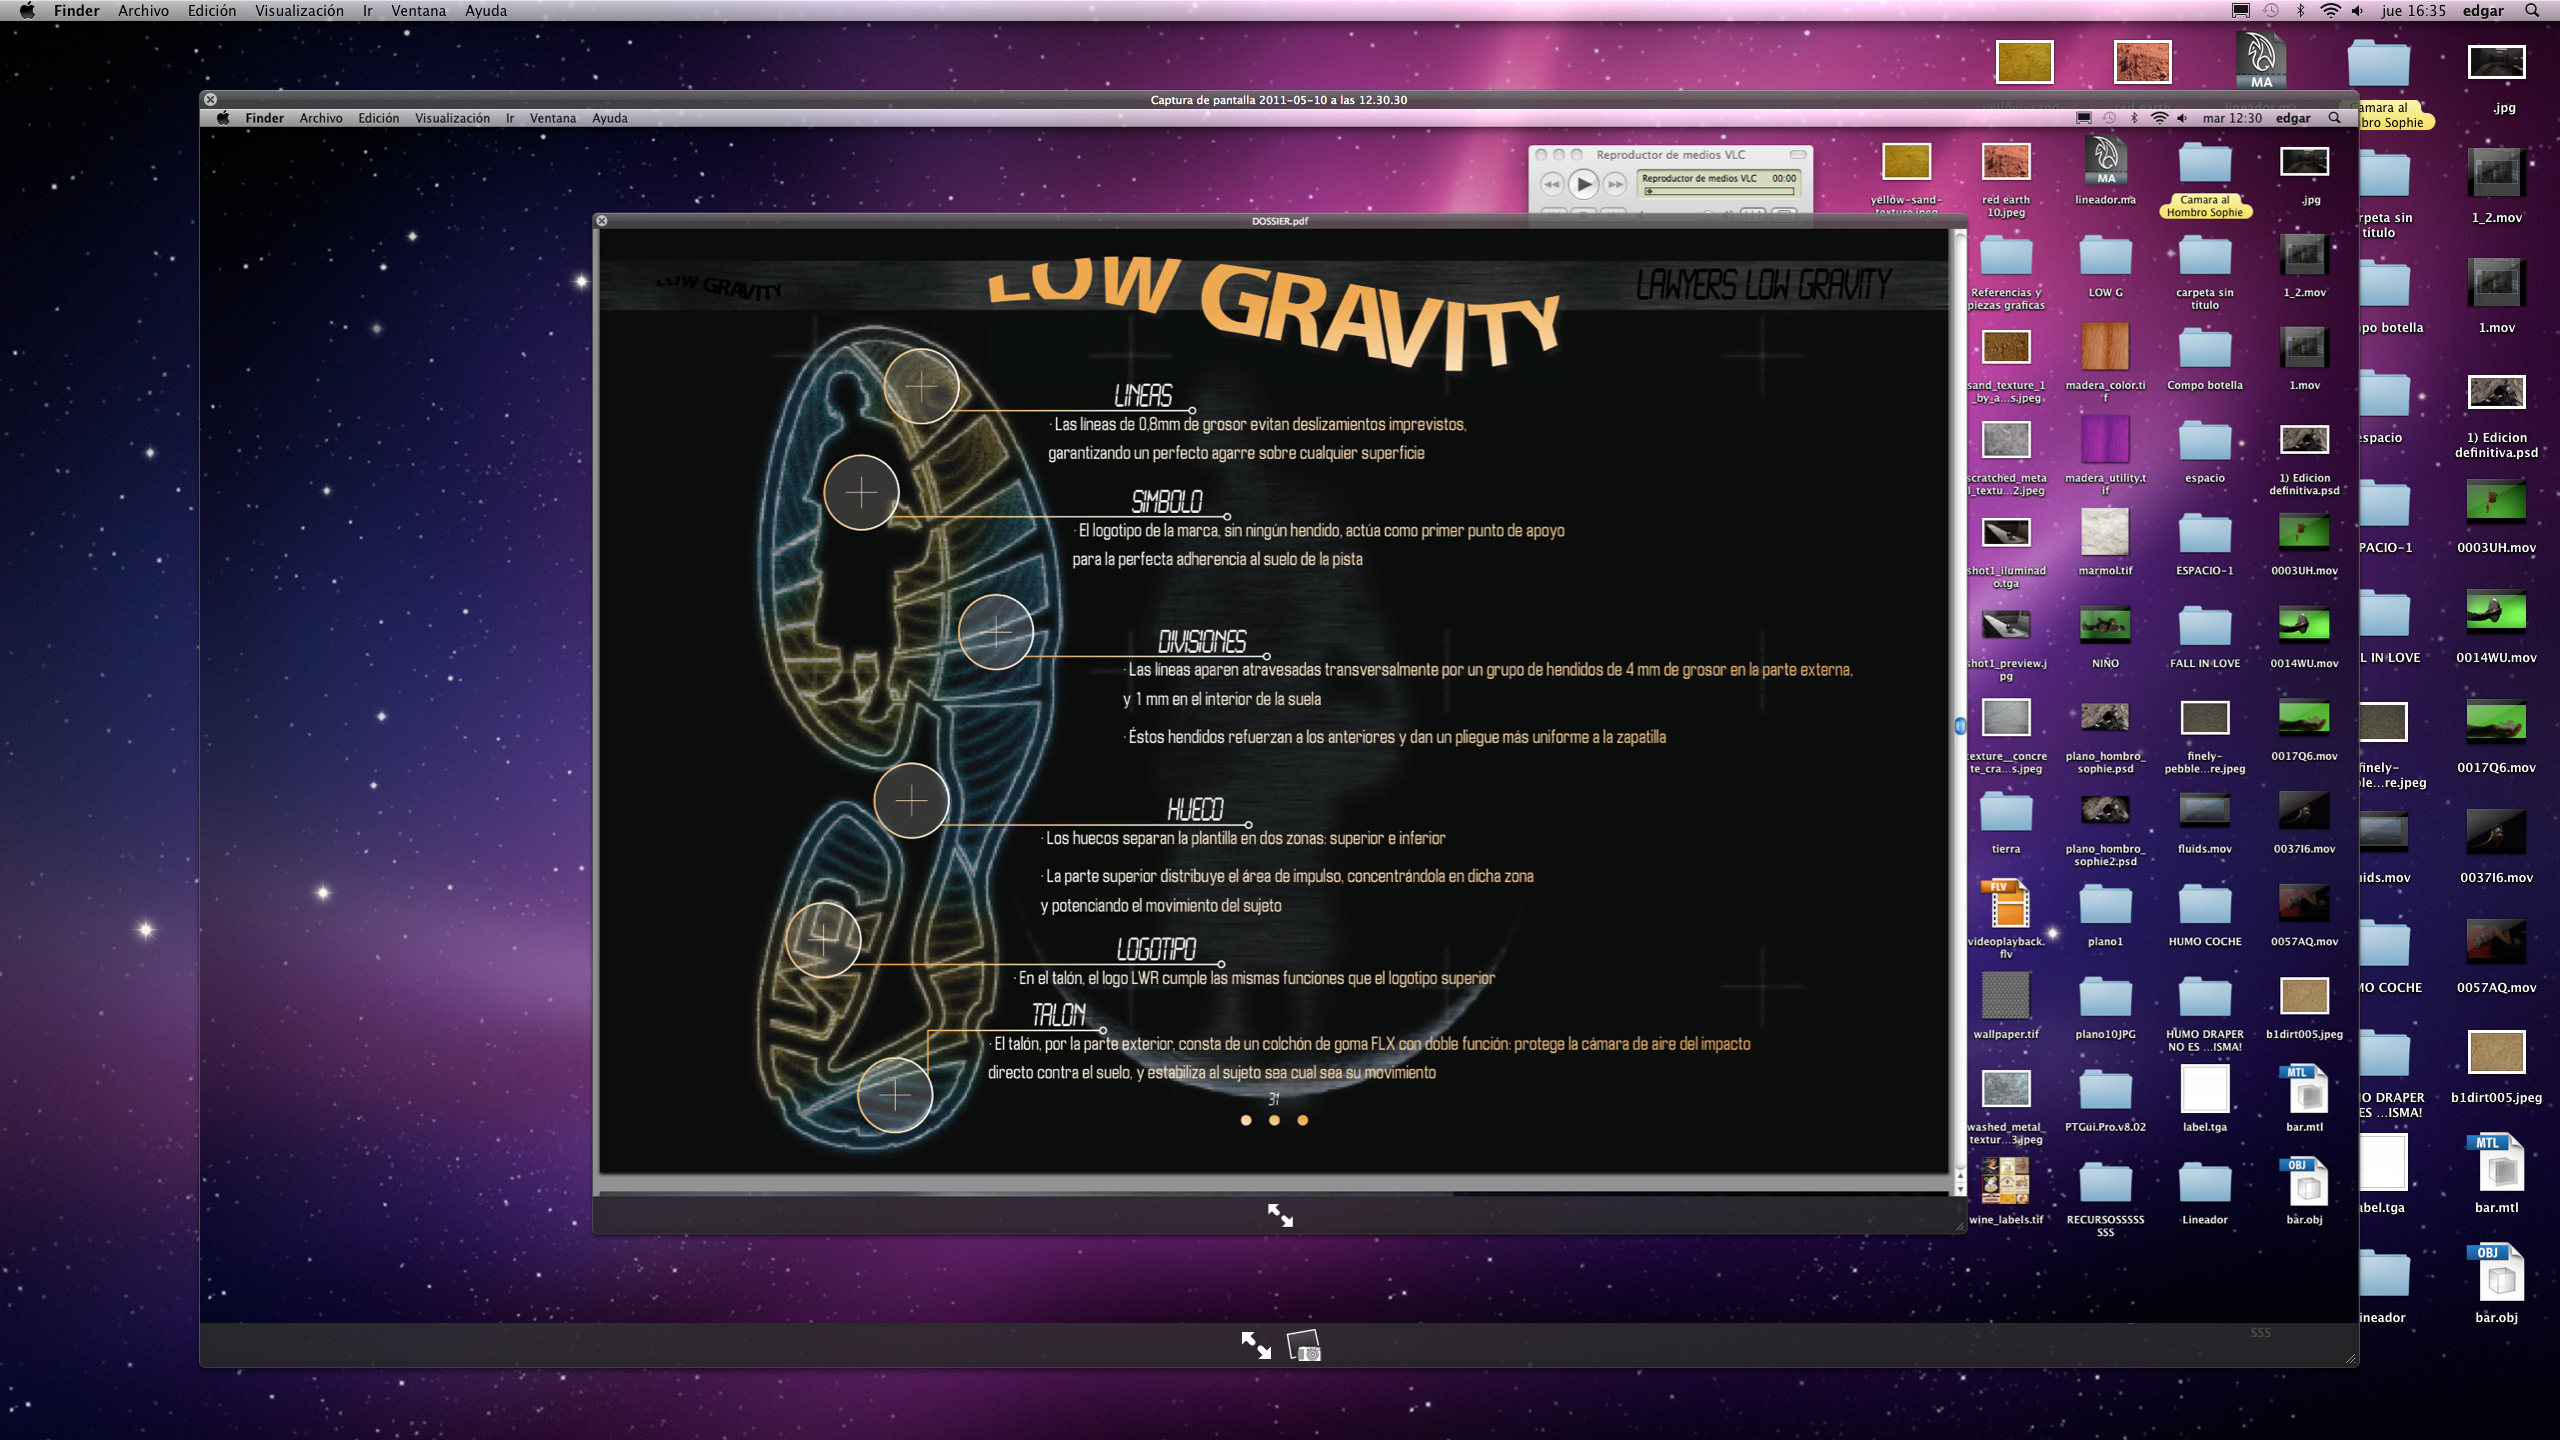The width and height of the screenshot is (2560, 1440).
Task: Open Visualización in the topmost menu bar
Action: point(299,11)
